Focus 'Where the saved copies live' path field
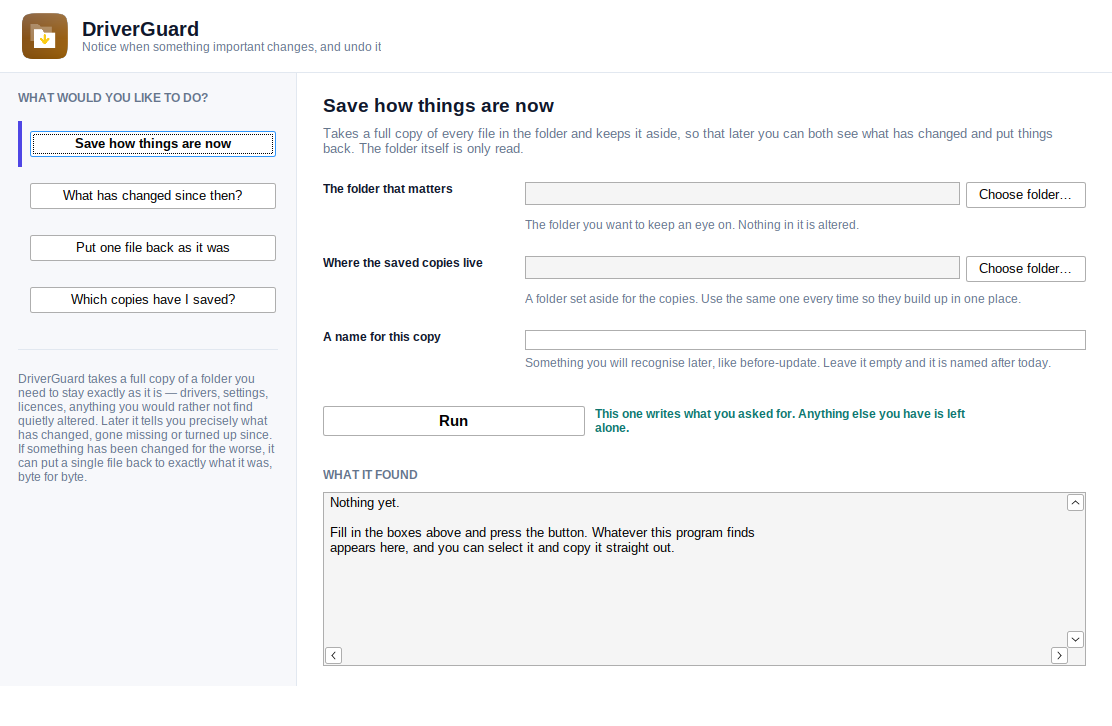1112x726 pixels. coord(742,267)
